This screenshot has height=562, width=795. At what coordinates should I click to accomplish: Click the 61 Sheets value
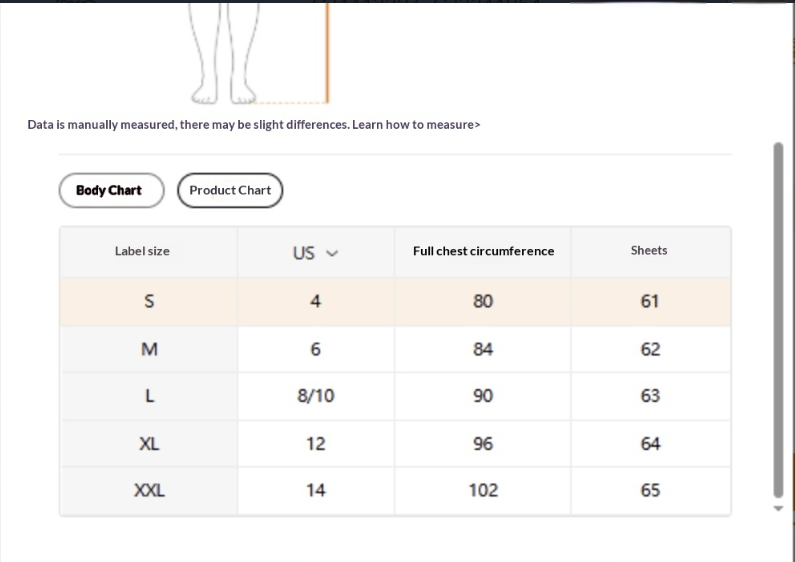pos(650,301)
